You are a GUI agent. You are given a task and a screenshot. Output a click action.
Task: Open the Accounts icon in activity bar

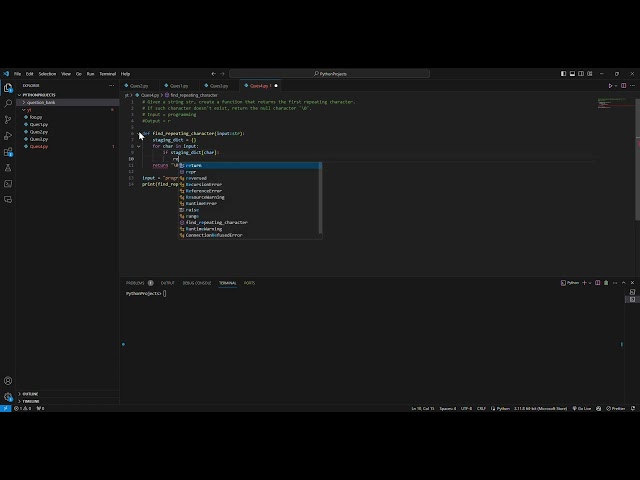pos(8,381)
